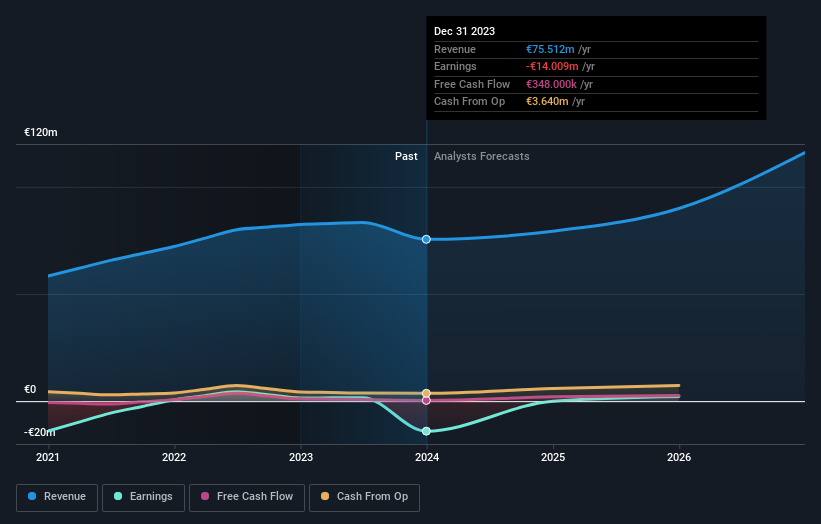This screenshot has width=821, height=524.
Task: Click the 2024 x-axis label
Action: point(427,457)
